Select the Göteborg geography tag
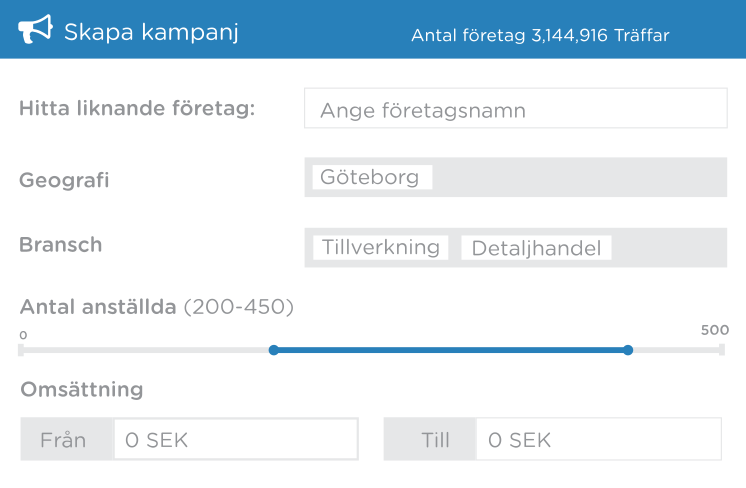Screen dimensions: 746x488 (x=372, y=177)
